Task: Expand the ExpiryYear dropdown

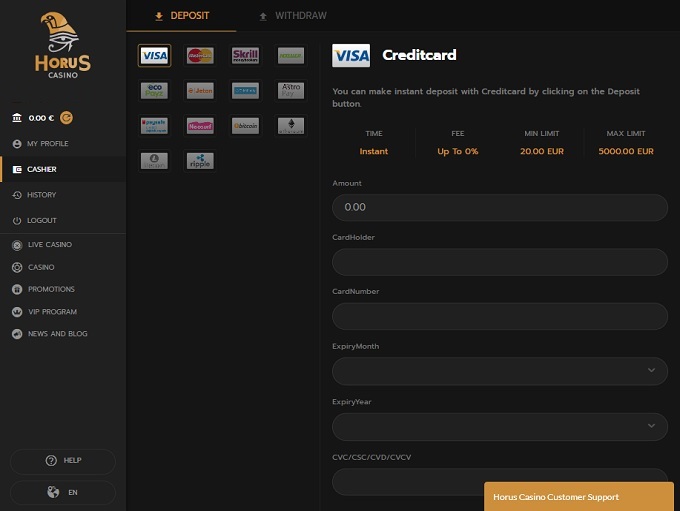Action: (x=499, y=426)
